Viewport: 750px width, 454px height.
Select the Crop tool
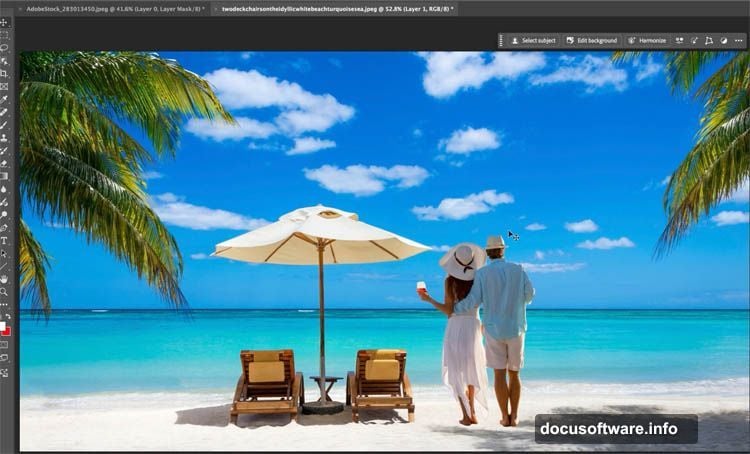[x=5, y=73]
